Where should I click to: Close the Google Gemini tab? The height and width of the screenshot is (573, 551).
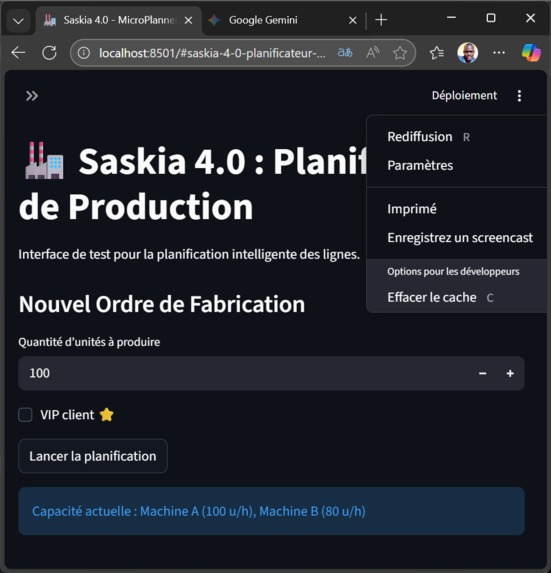click(x=352, y=20)
